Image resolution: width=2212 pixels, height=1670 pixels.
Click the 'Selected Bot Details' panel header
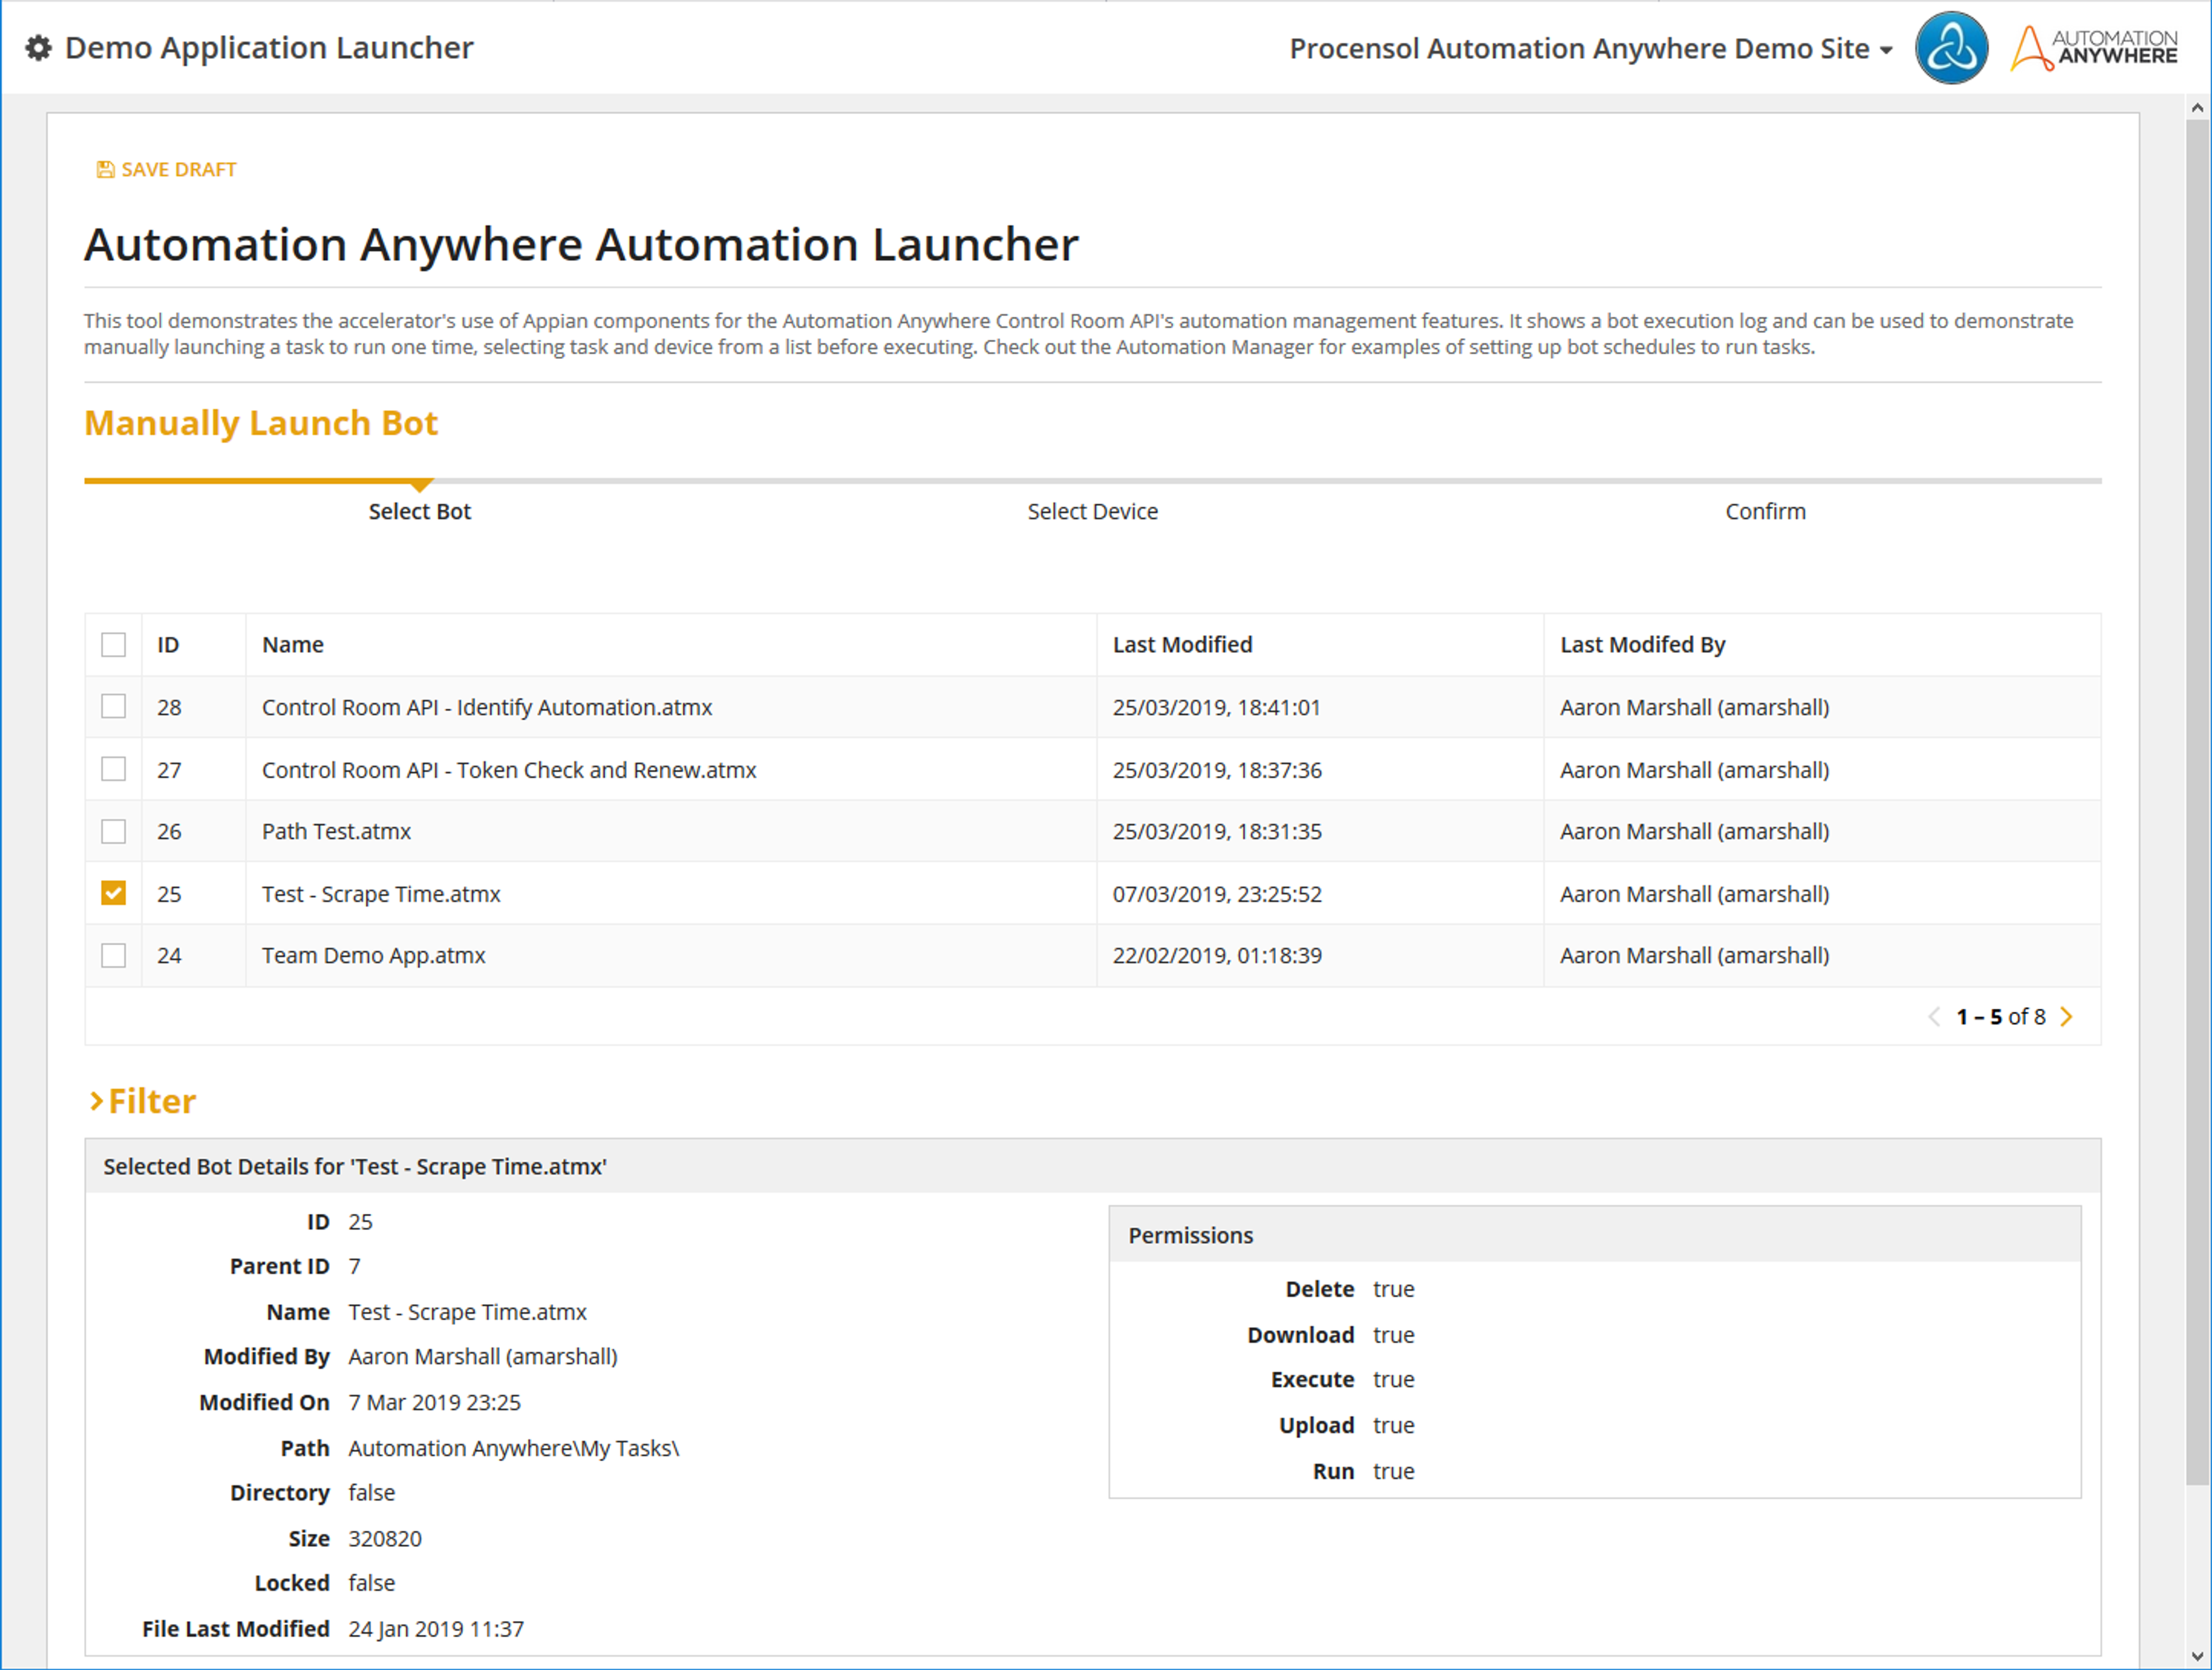click(1092, 1166)
